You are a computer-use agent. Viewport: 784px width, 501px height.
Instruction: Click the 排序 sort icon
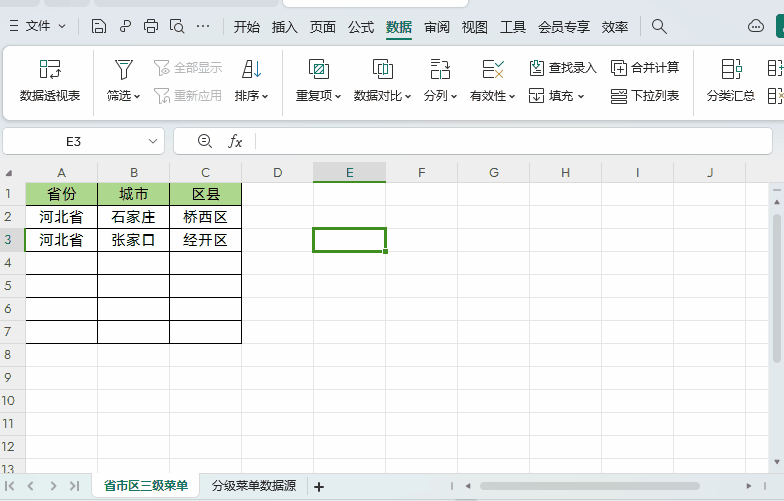click(252, 69)
